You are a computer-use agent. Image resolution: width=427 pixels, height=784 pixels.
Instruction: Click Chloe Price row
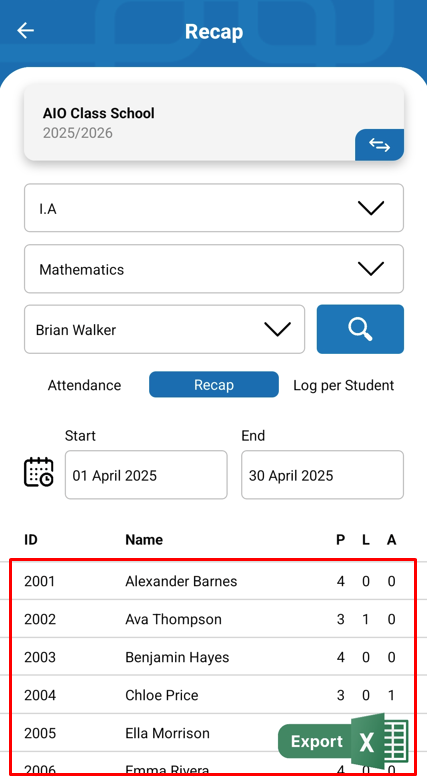pyautogui.click(x=214, y=695)
